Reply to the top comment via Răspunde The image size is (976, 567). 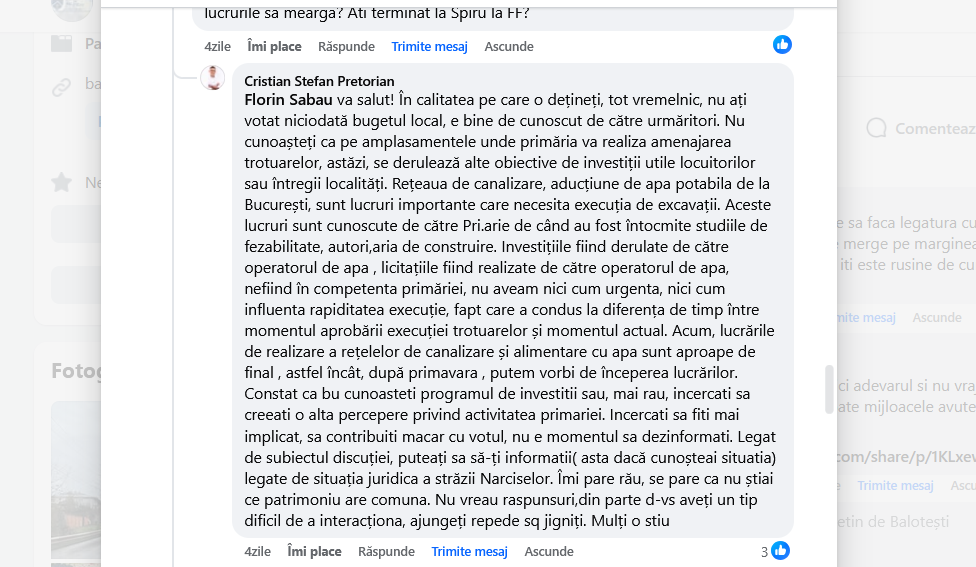click(x=346, y=46)
